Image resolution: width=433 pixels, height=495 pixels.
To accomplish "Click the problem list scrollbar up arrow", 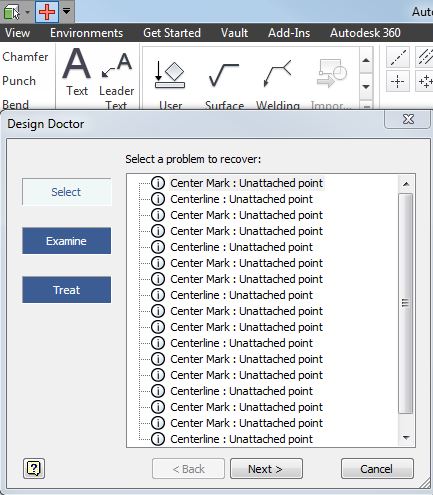I will pyautogui.click(x=406, y=184).
